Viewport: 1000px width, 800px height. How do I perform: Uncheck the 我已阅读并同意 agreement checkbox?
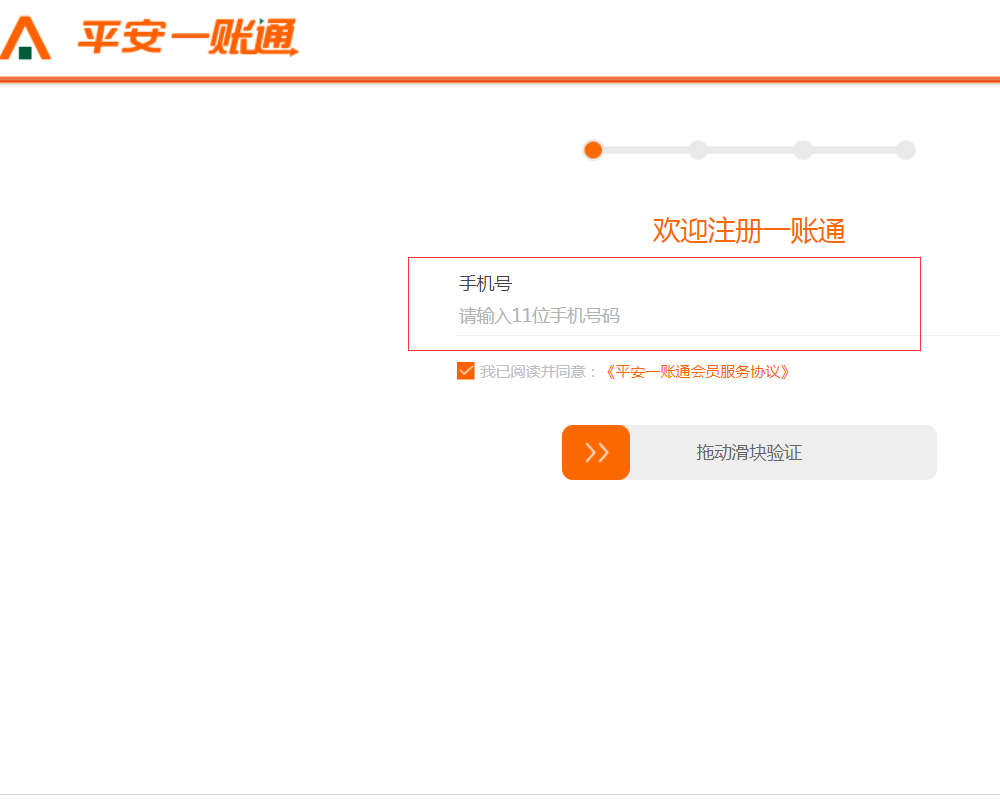pos(466,371)
